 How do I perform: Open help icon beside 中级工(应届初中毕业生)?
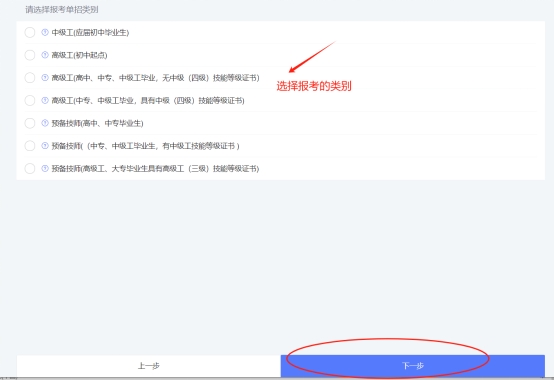click(45, 32)
